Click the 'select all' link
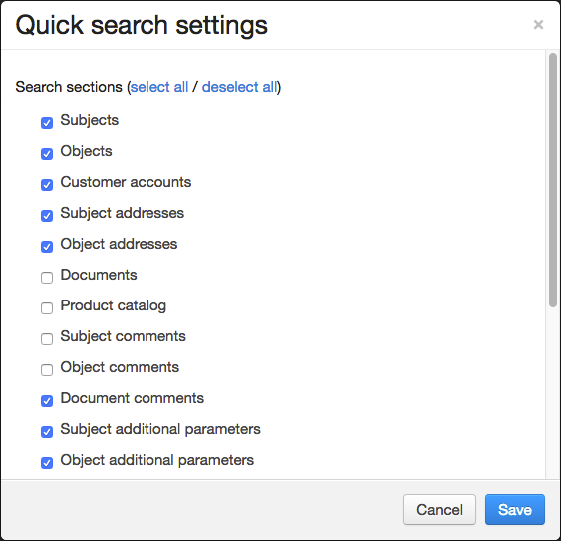The height and width of the screenshot is (541, 561). click(159, 87)
